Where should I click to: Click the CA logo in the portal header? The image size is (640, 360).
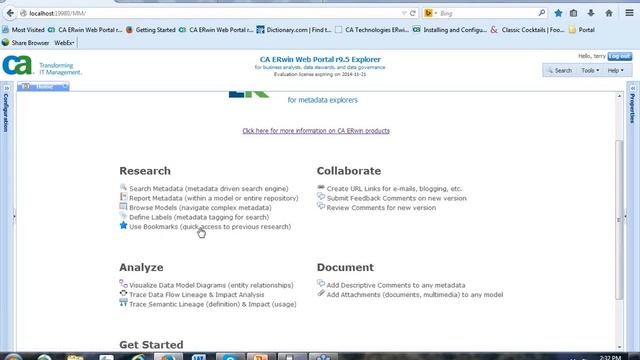click(17, 65)
